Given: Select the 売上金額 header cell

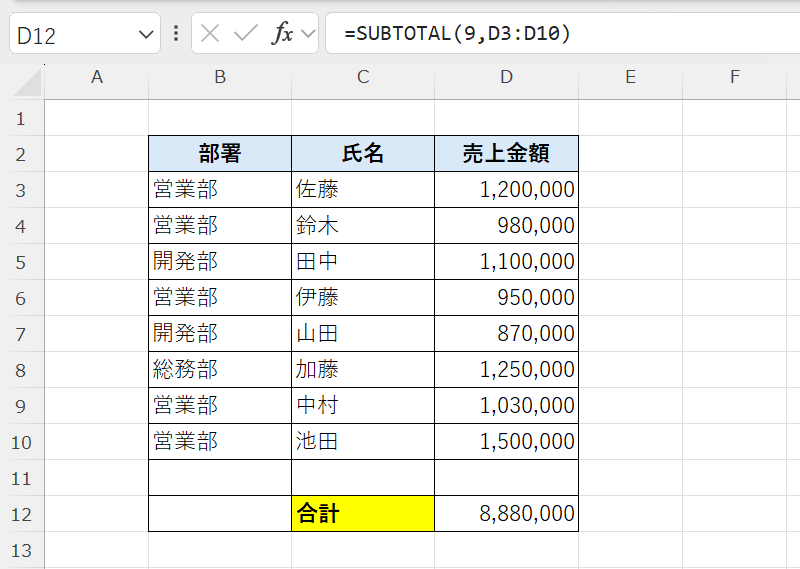Looking at the screenshot, I should (x=506, y=154).
